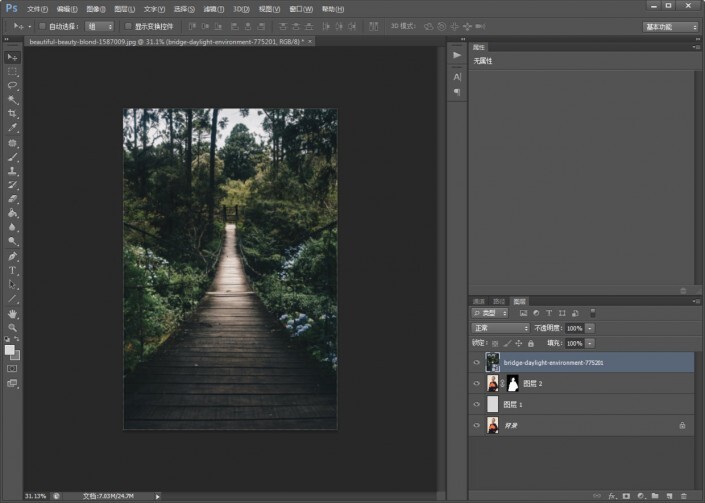Open the blend mode 正常 dropdown
The image size is (705, 503).
click(500, 328)
